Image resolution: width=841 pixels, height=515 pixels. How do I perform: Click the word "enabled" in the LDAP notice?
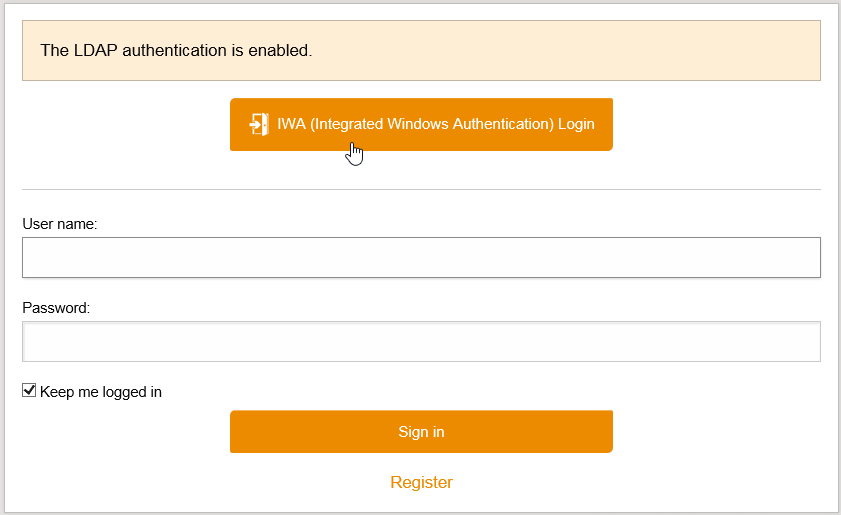coord(280,50)
